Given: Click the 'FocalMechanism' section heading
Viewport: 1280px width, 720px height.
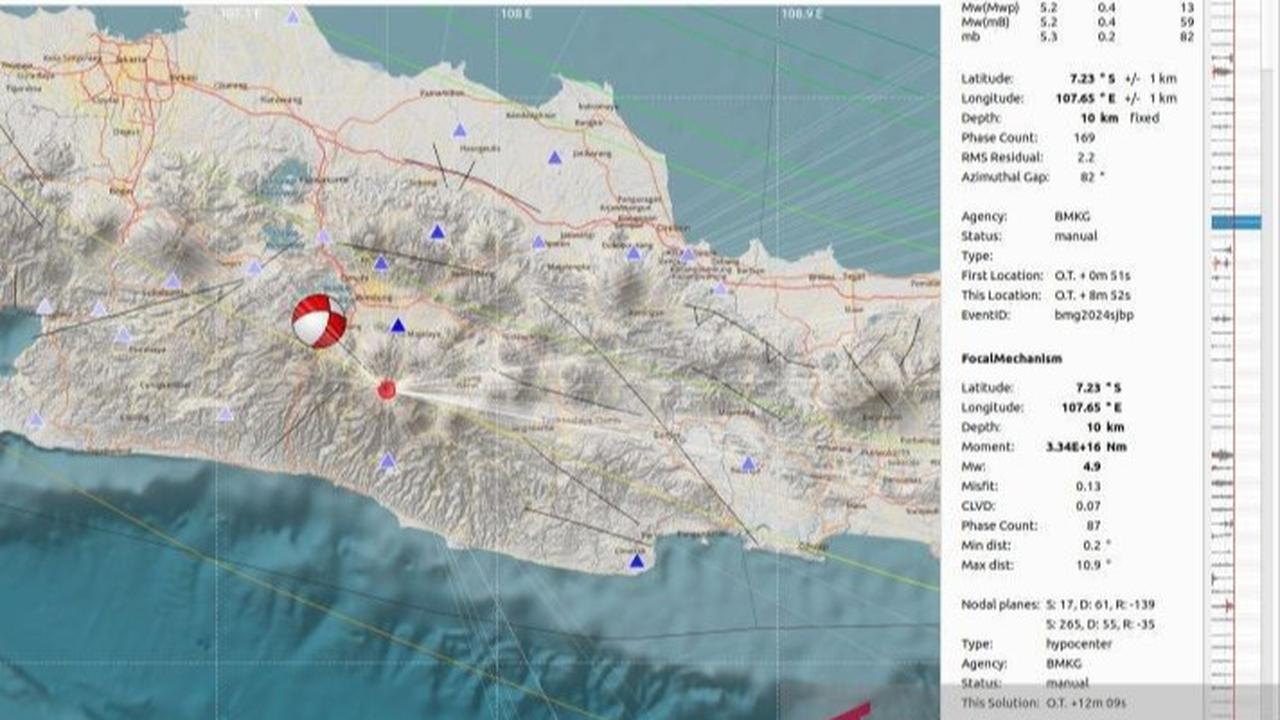Looking at the screenshot, I should coord(1011,358).
